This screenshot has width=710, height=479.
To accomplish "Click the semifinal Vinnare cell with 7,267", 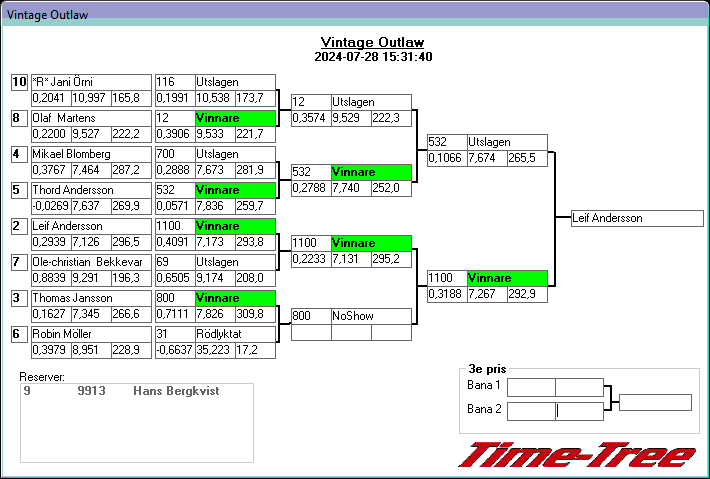I will [507, 278].
